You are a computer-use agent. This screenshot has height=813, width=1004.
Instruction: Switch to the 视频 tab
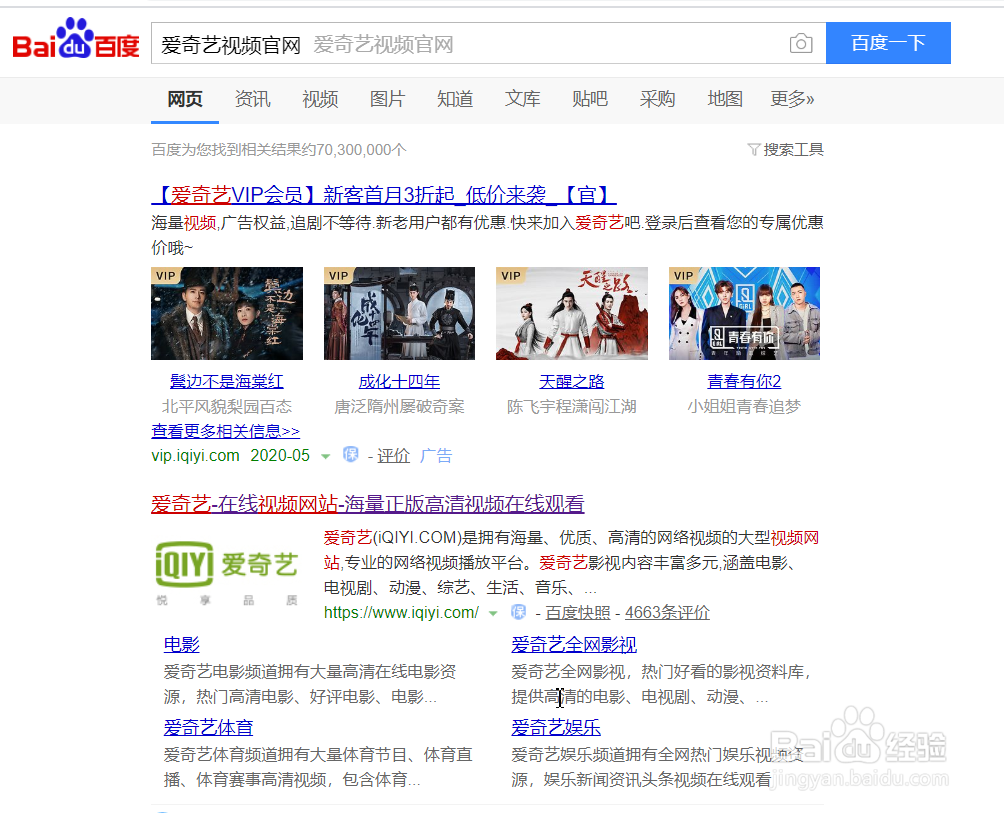pyautogui.click(x=320, y=99)
